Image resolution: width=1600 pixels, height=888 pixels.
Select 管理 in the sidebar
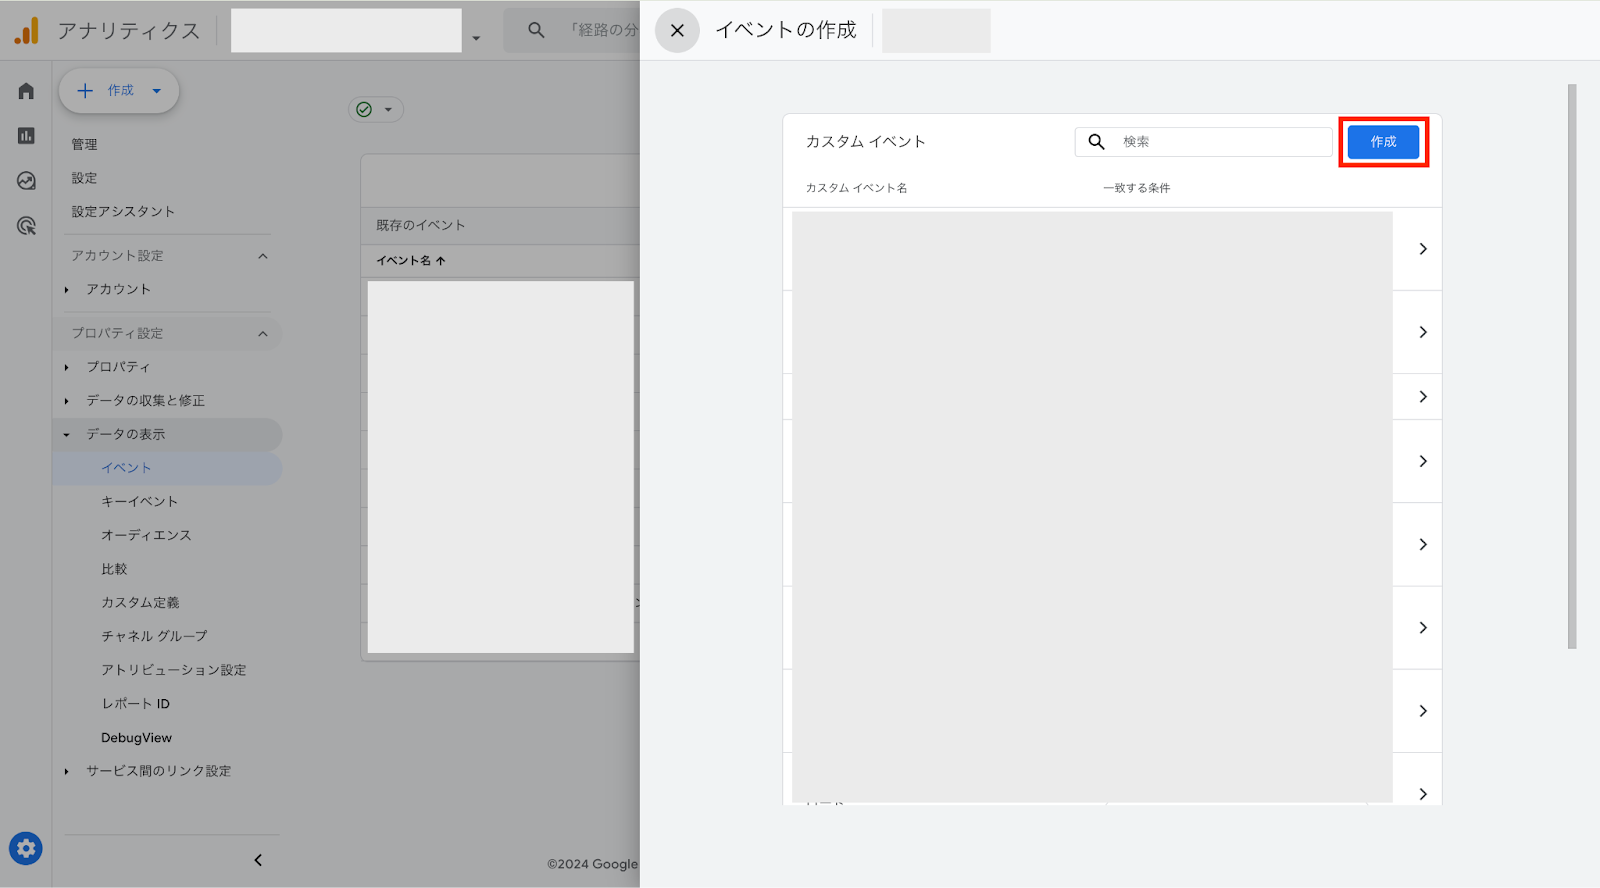click(84, 145)
